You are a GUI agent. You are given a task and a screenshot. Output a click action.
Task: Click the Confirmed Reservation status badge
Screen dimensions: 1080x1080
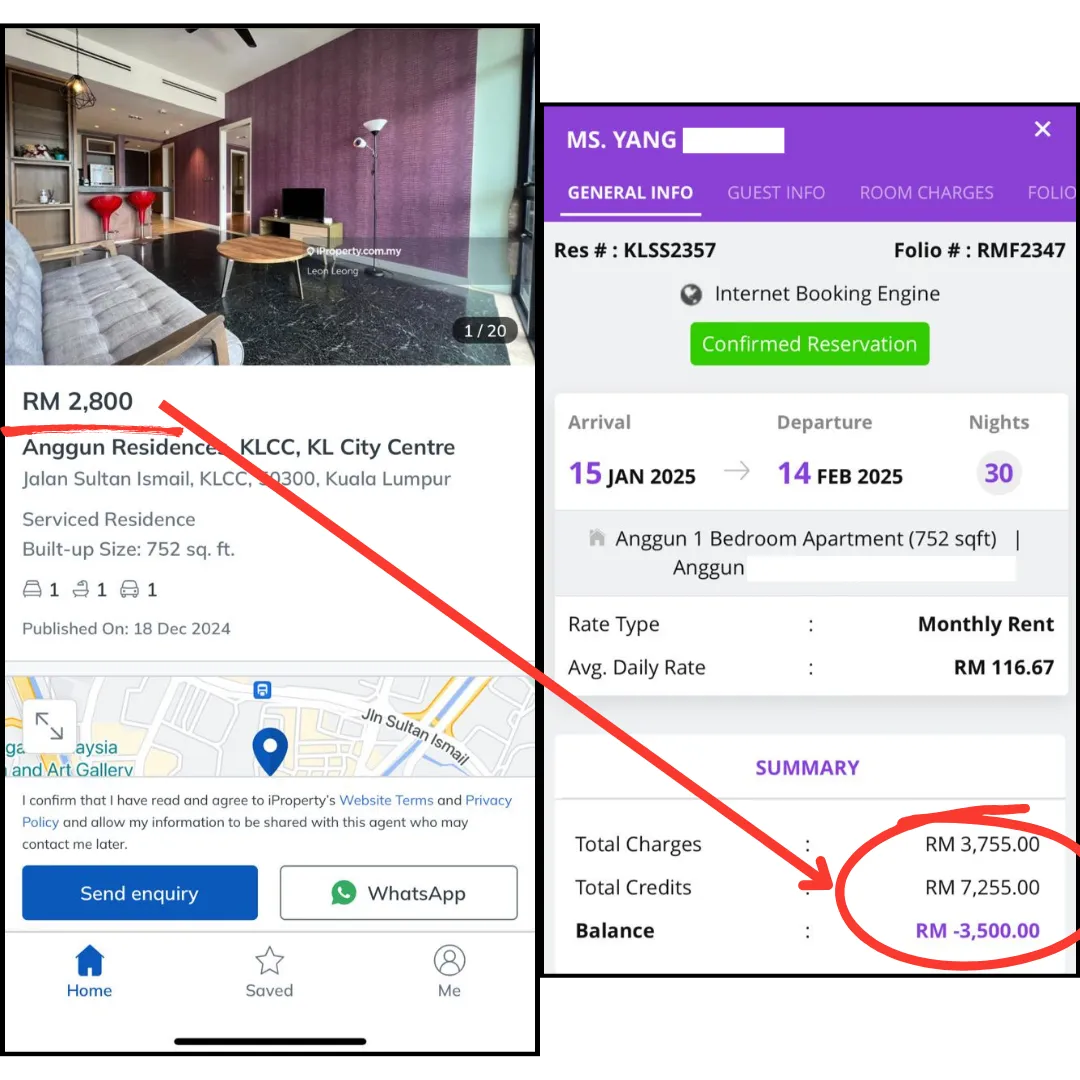[x=809, y=344]
